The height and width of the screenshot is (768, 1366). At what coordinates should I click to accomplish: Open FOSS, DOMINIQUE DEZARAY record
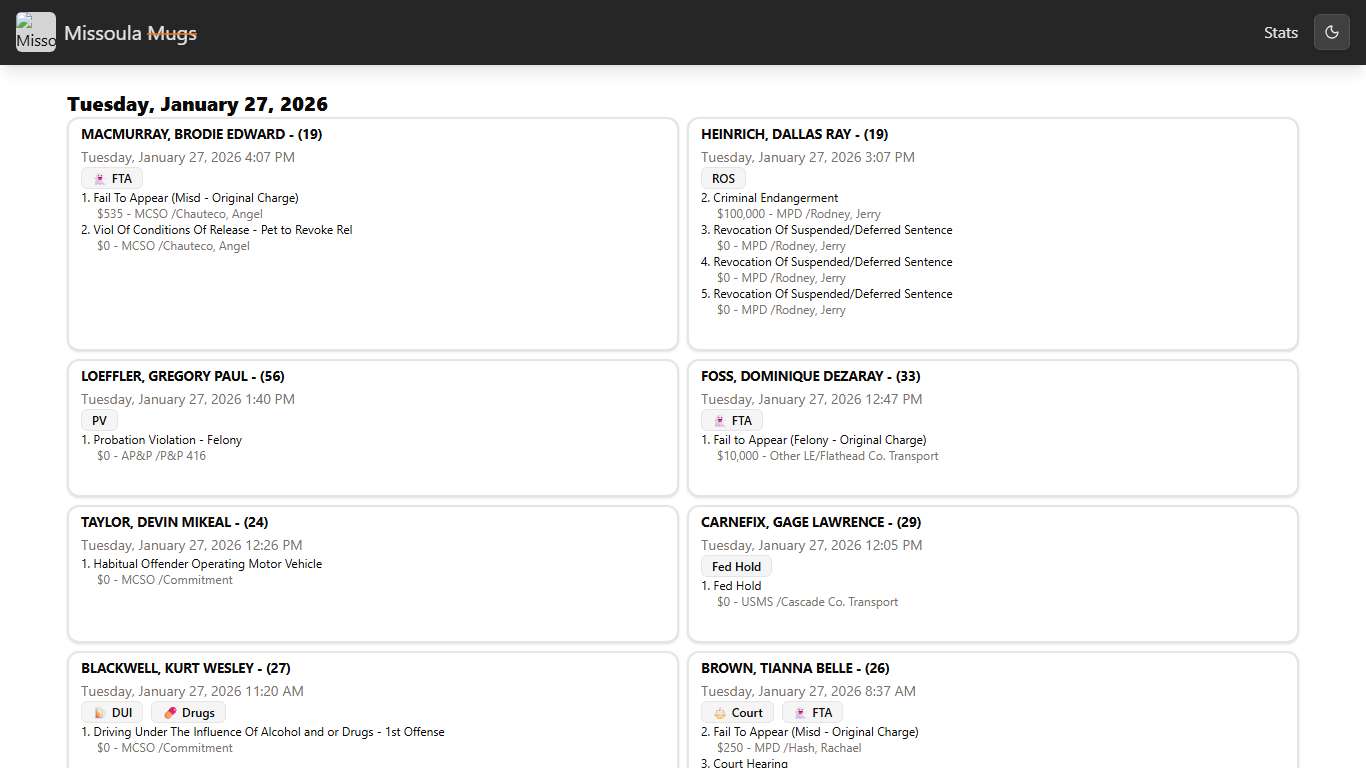[x=810, y=376]
